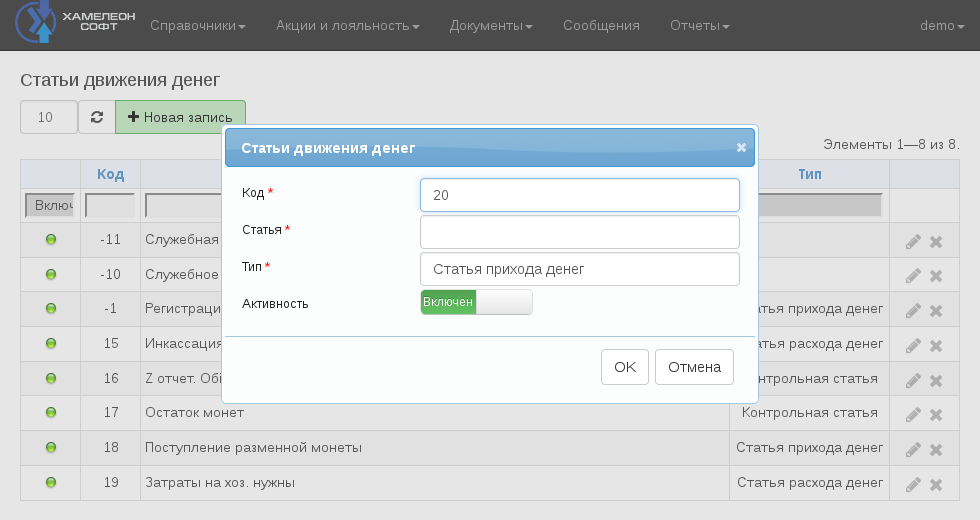Viewport: 980px width, 520px height.
Task: Edit the row with code -1
Action: tap(913, 311)
